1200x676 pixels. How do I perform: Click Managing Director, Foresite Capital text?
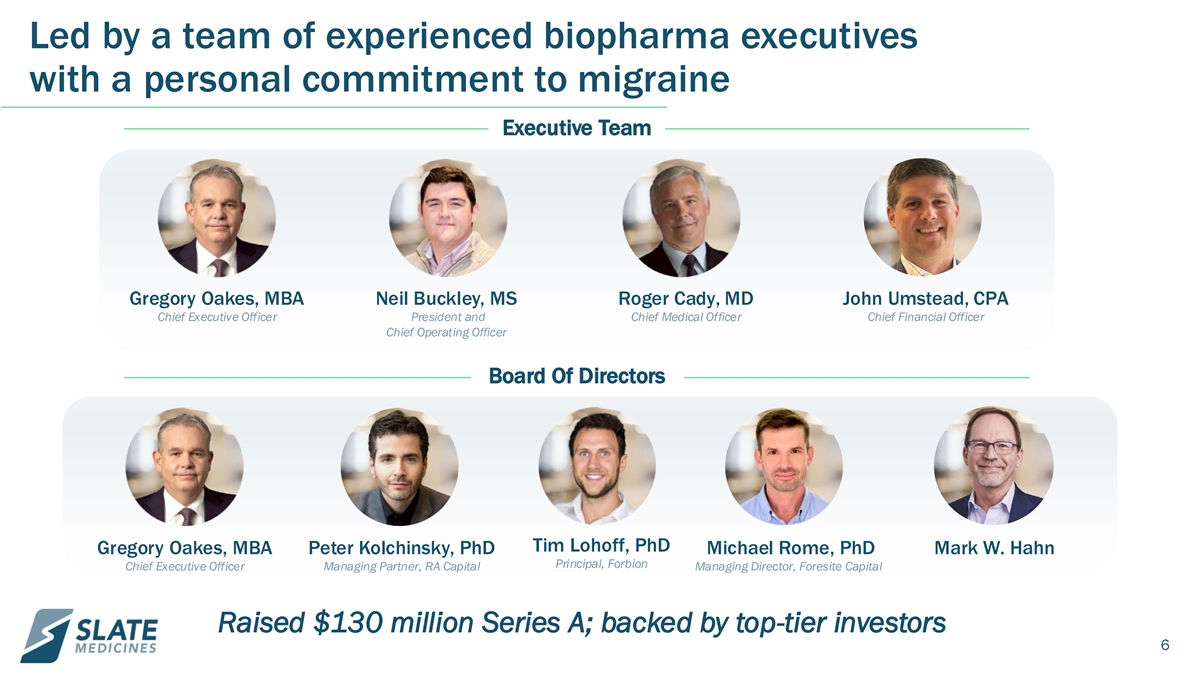(x=788, y=567)
